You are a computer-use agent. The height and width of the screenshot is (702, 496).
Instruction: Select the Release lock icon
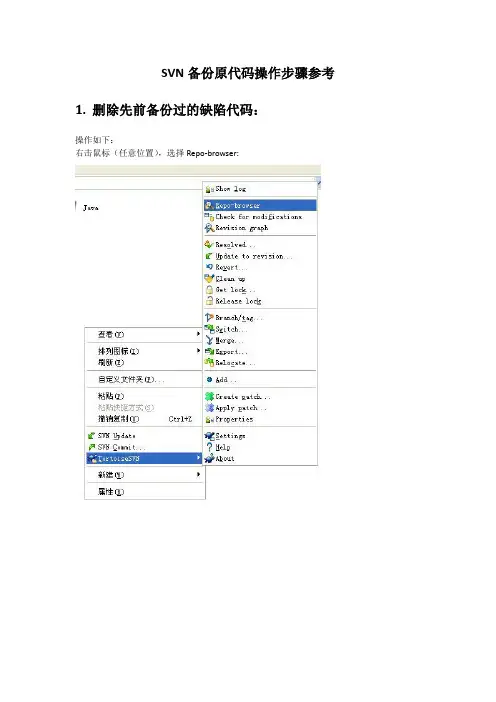(x=209, y=301)
